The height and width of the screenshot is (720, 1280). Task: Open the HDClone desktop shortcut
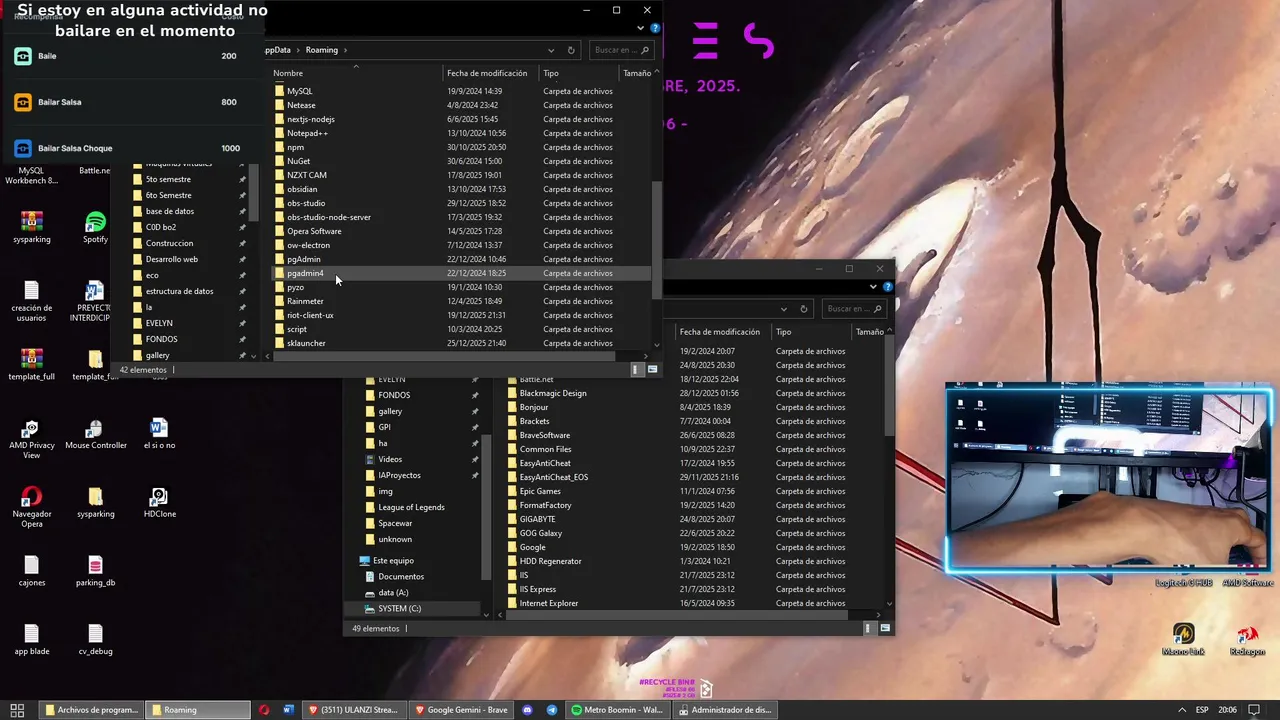tap(158, 503)
